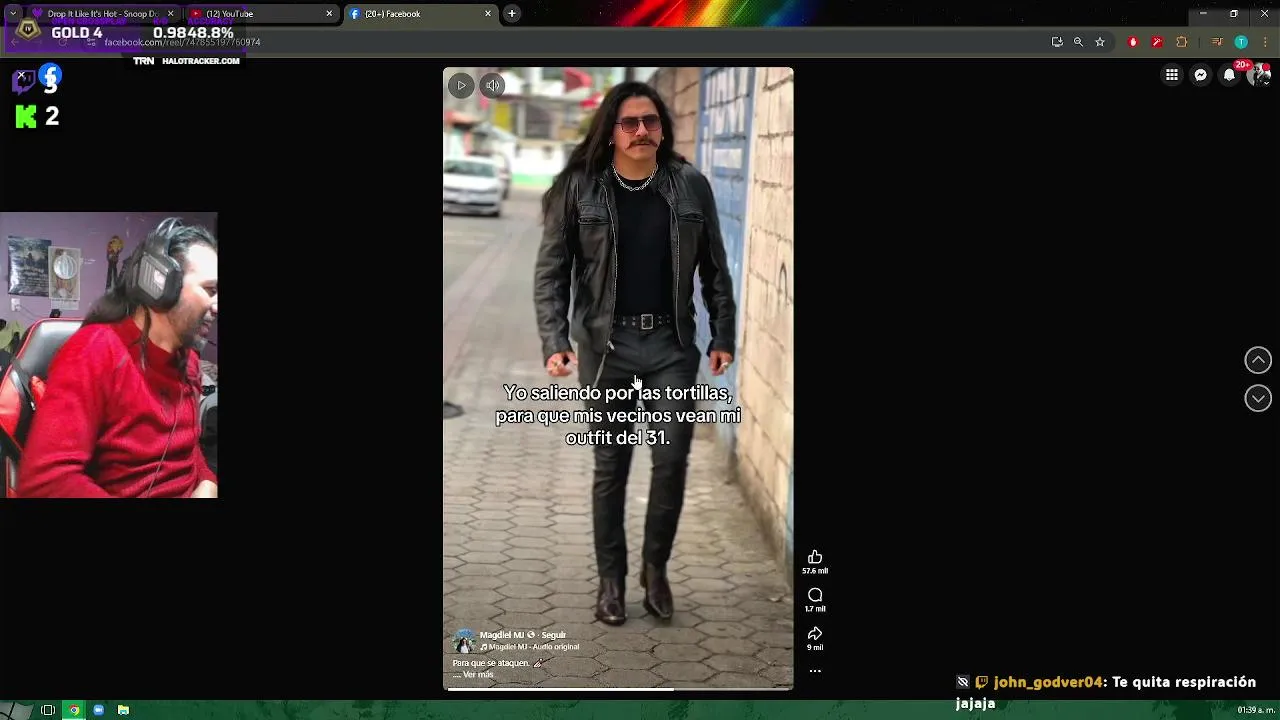The height and width of the screenshot is (720, 1280).
Task: Open Chrome three-dot menu
Action: coord(1265,42)
